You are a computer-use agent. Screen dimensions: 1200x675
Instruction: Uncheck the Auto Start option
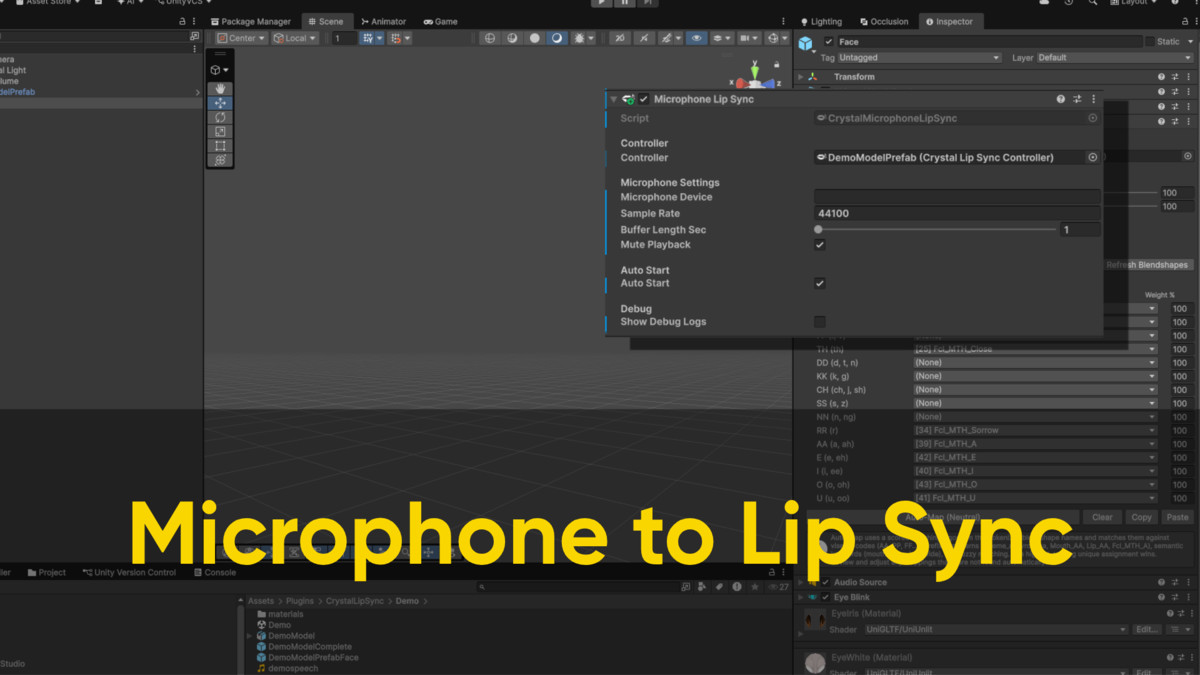click(819, 283)
